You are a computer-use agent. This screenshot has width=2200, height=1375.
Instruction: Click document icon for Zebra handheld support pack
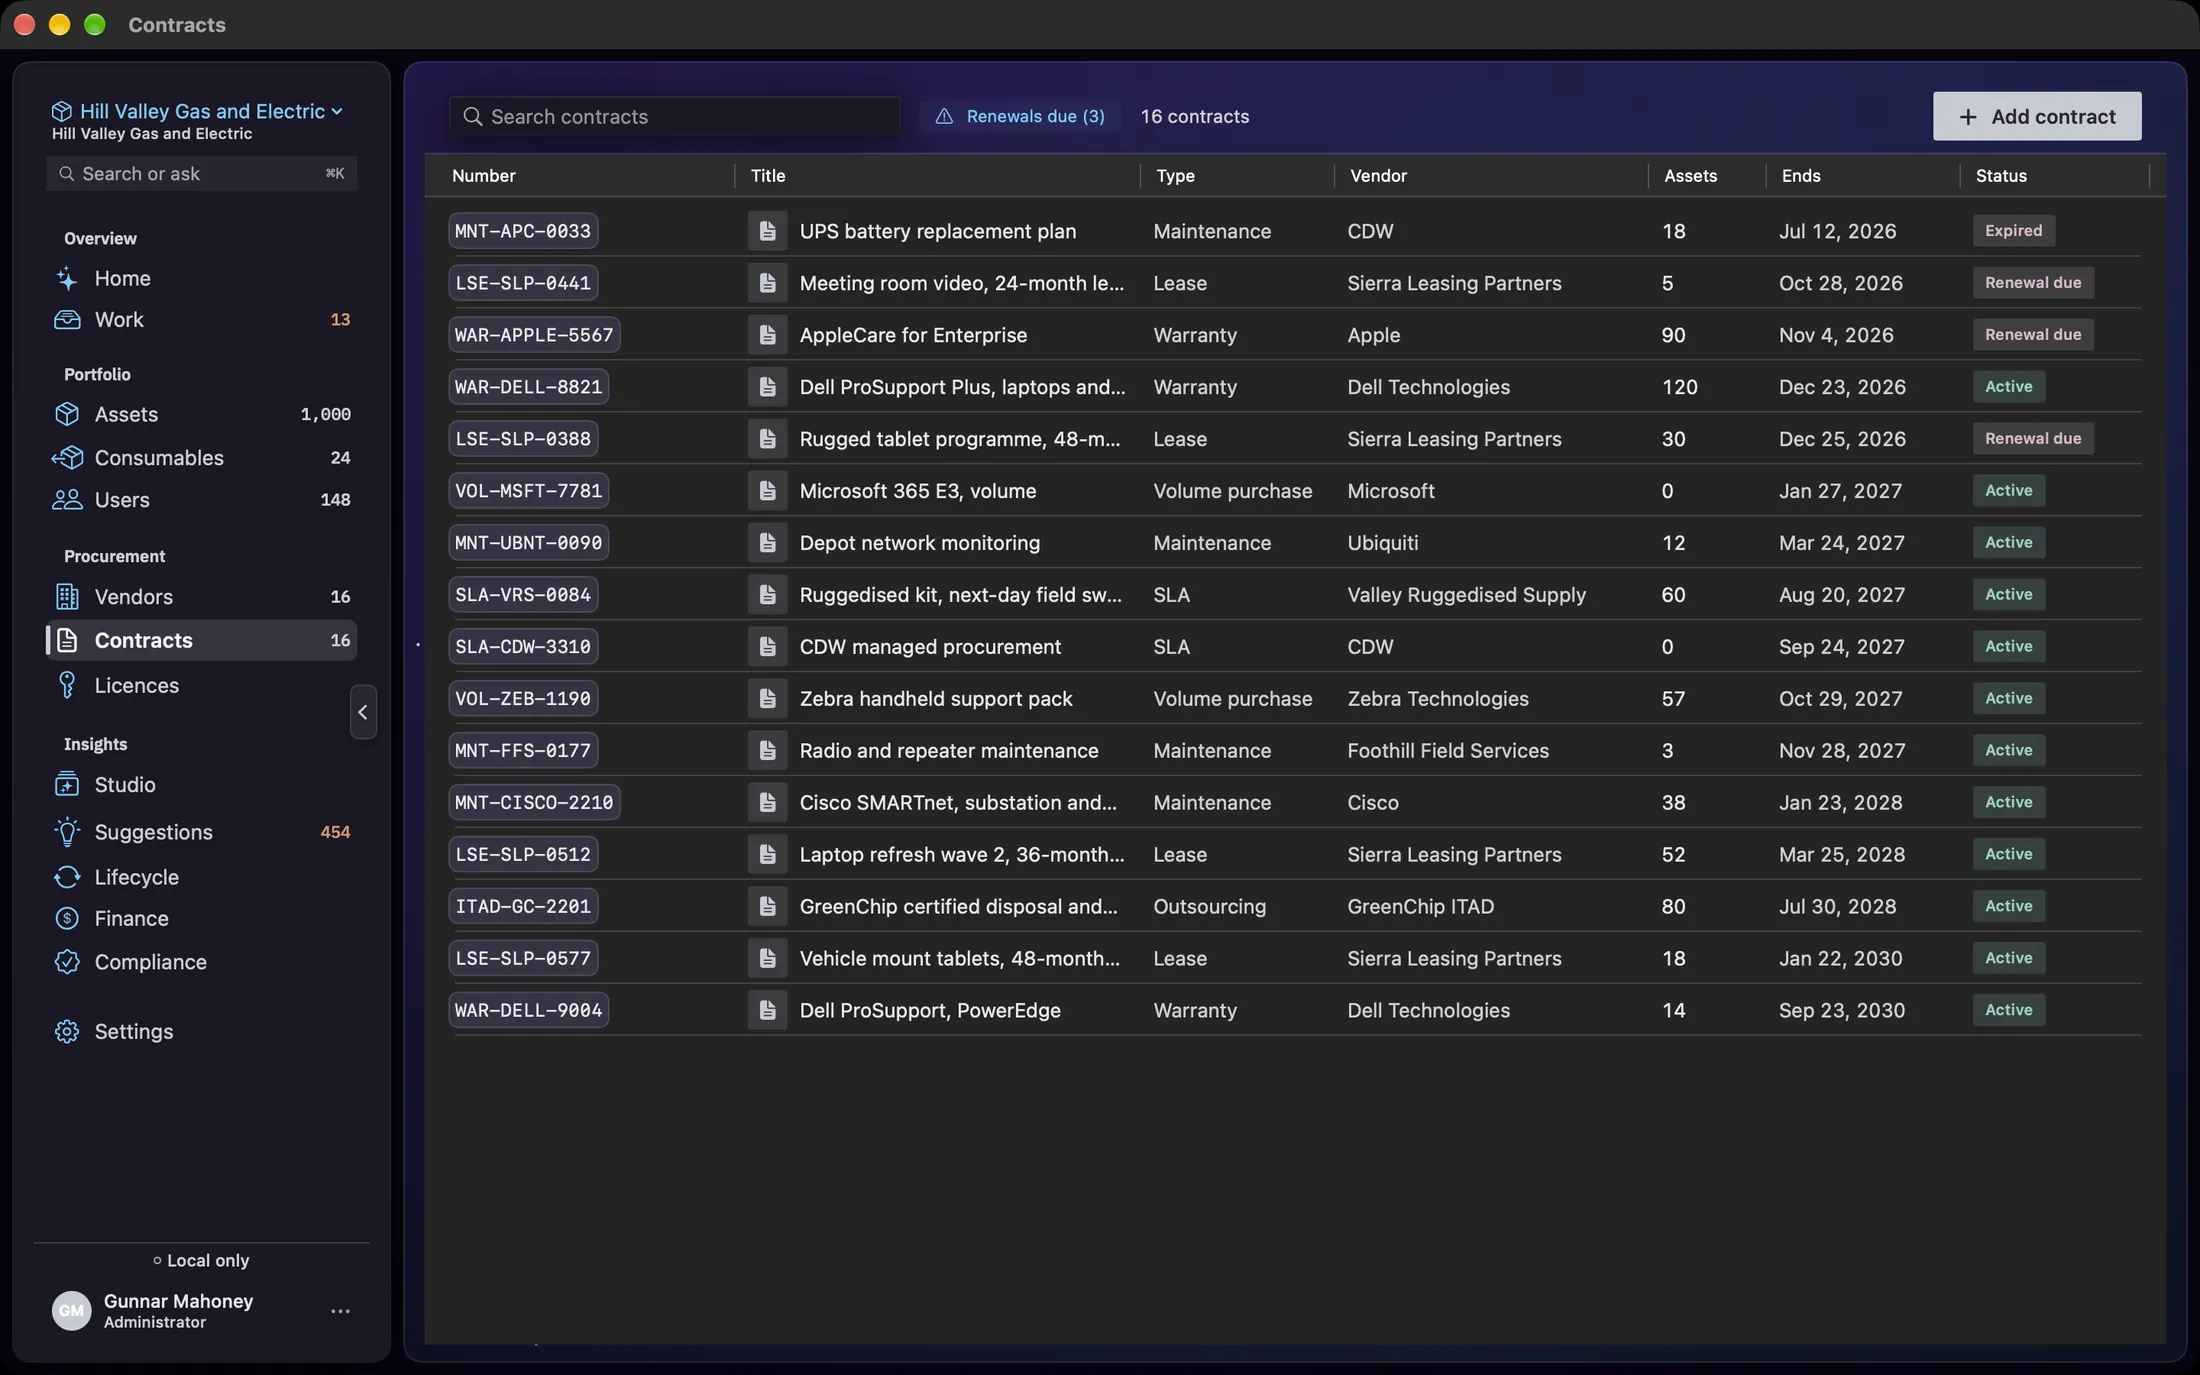point(767,699)
